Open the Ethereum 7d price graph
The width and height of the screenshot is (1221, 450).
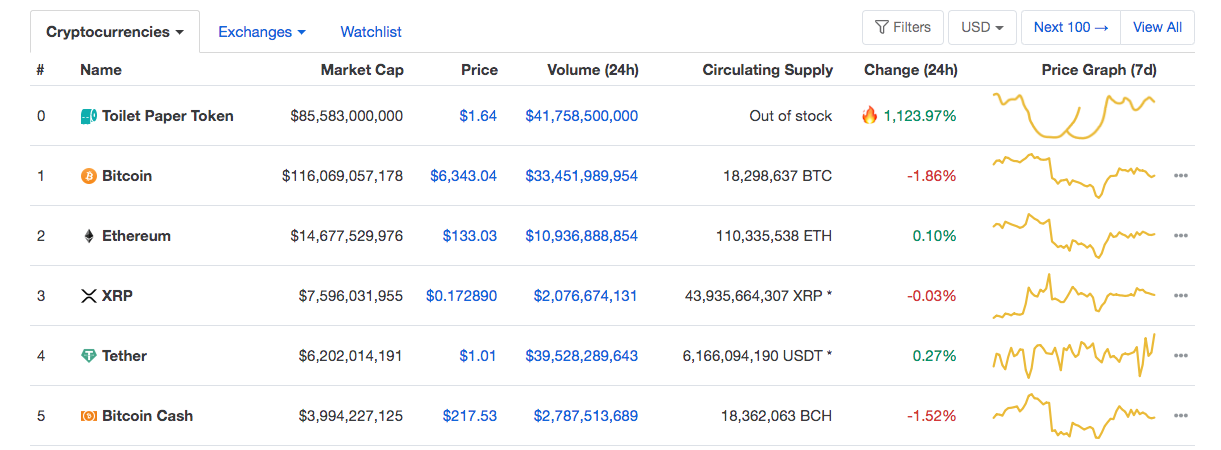click(1073, 236)
